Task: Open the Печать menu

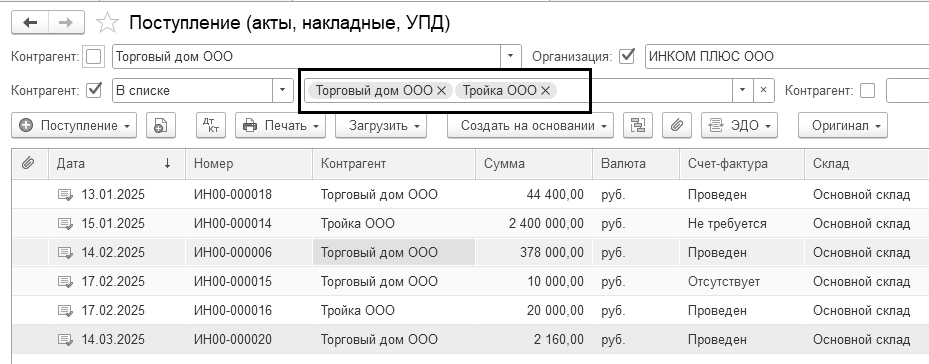Action: (280, 126)
